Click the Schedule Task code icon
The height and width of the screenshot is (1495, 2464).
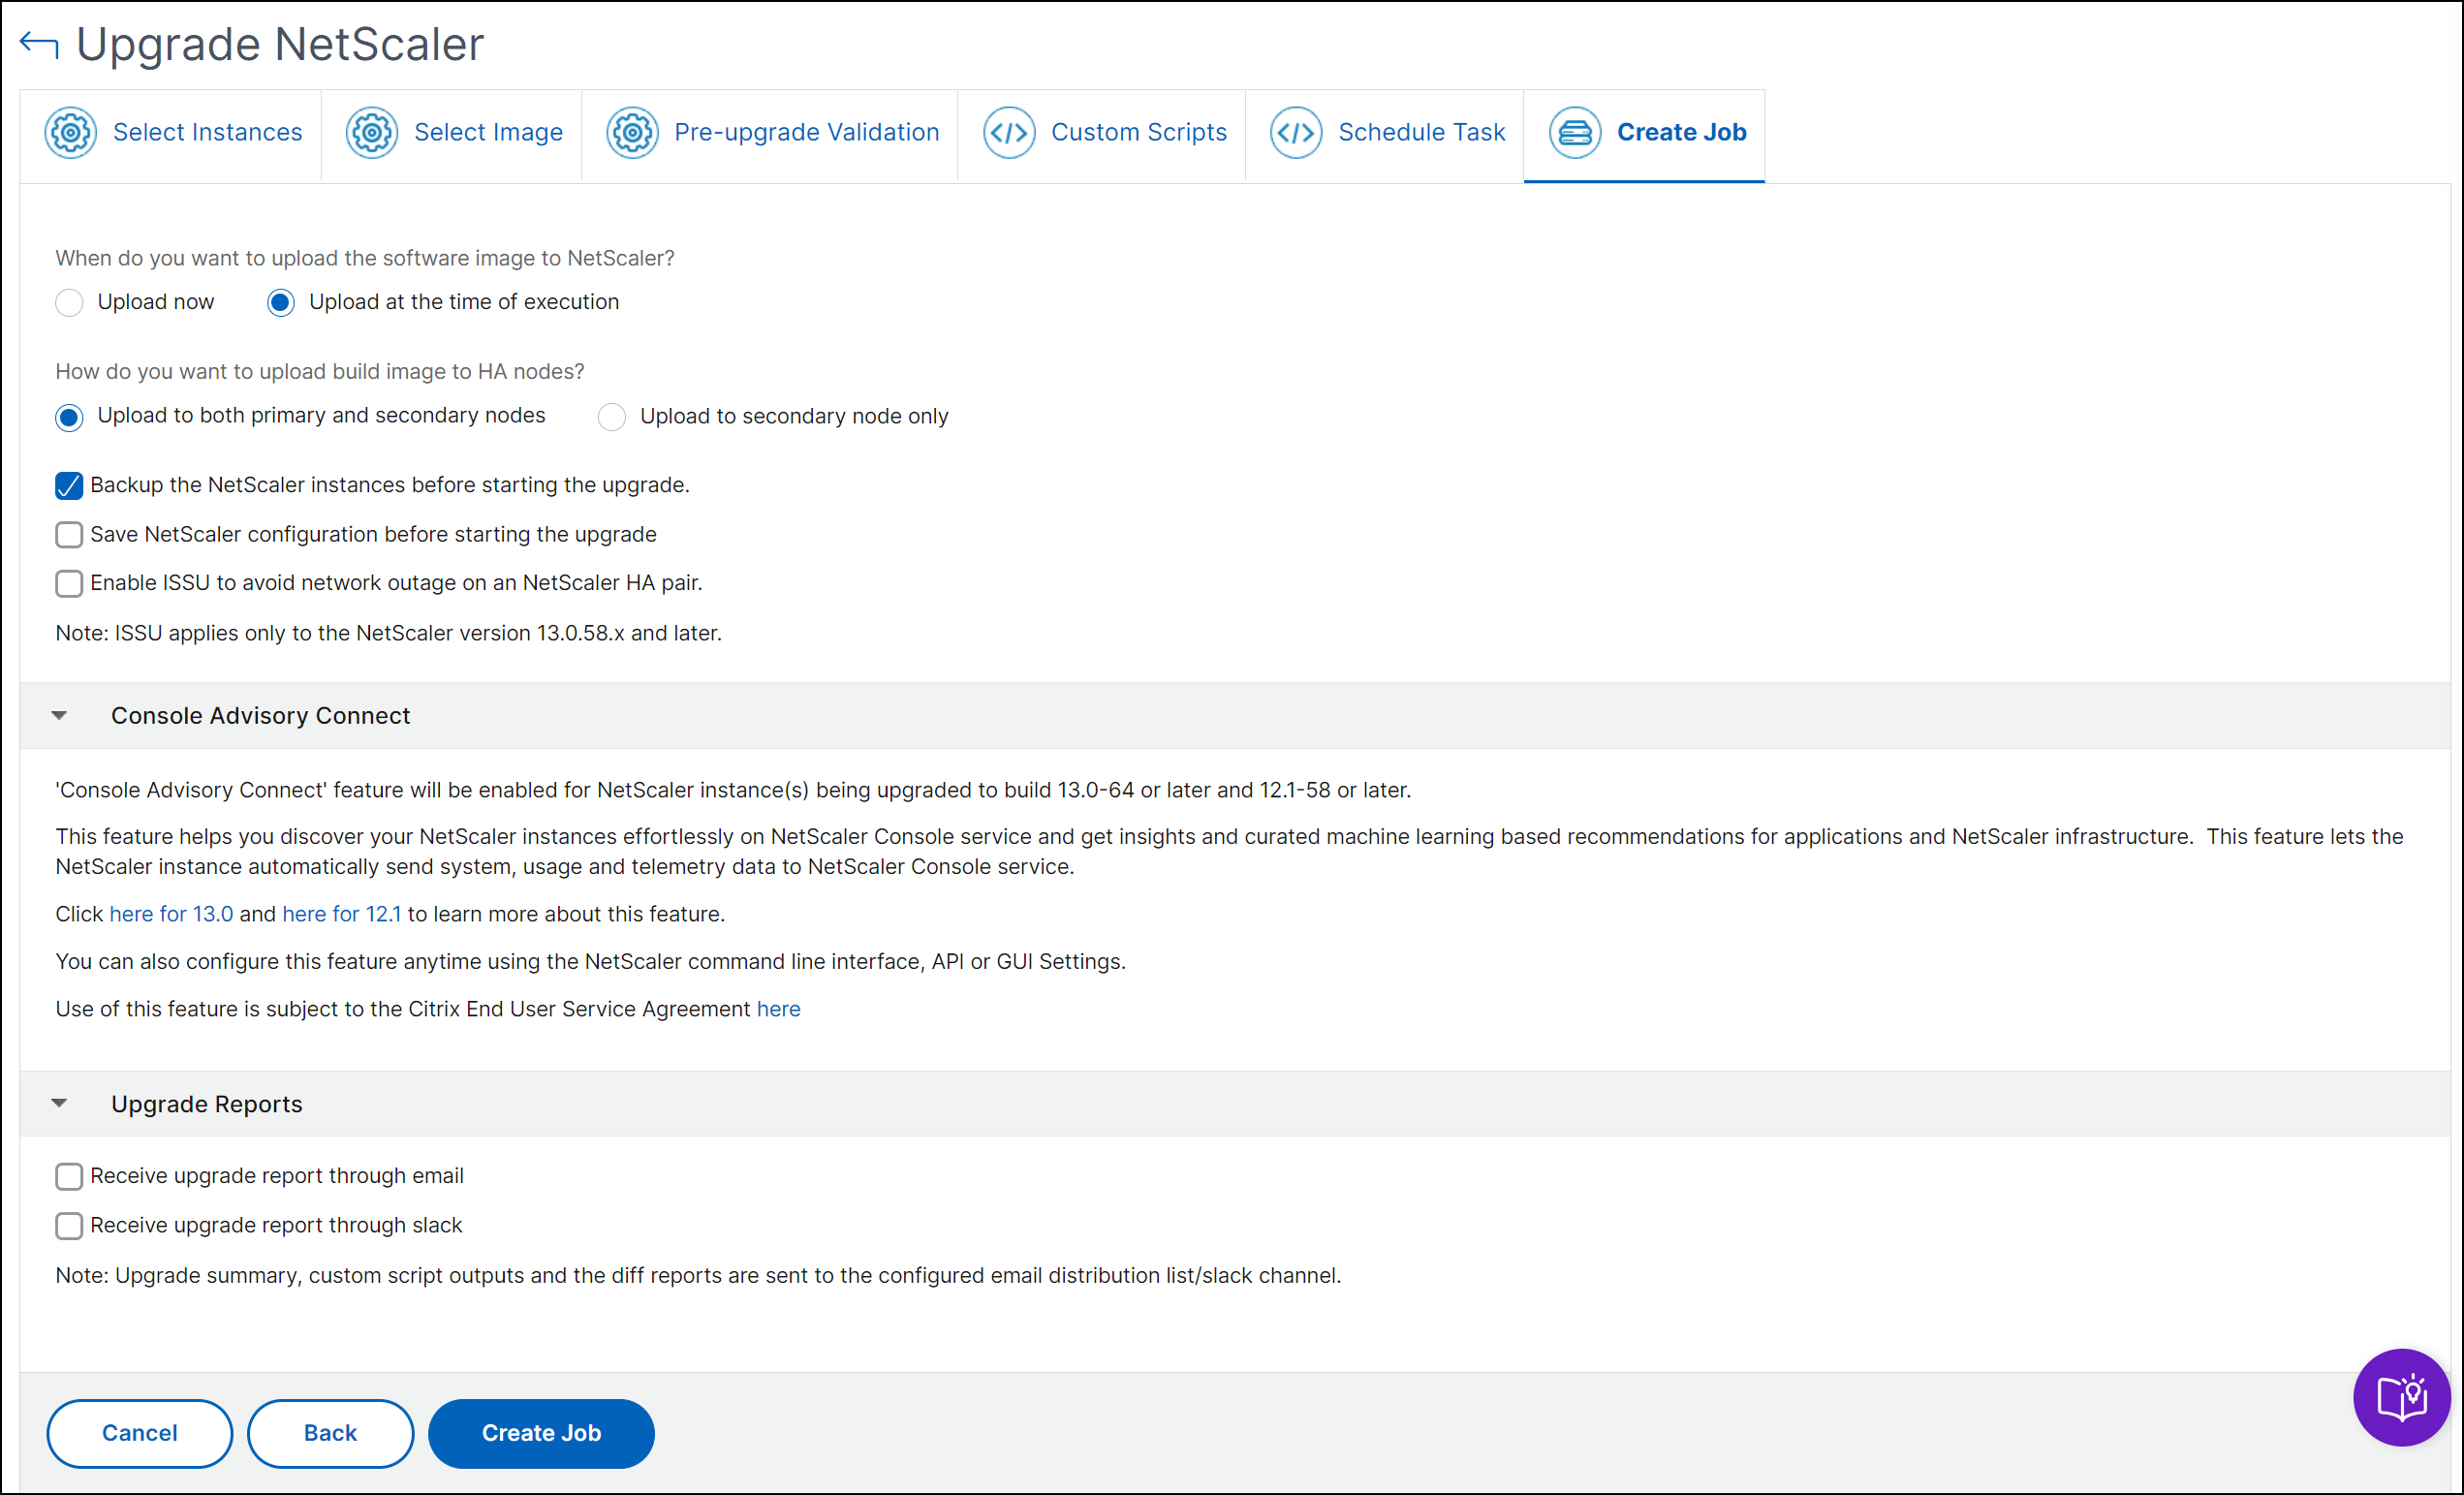click(x=1296, y=132)
